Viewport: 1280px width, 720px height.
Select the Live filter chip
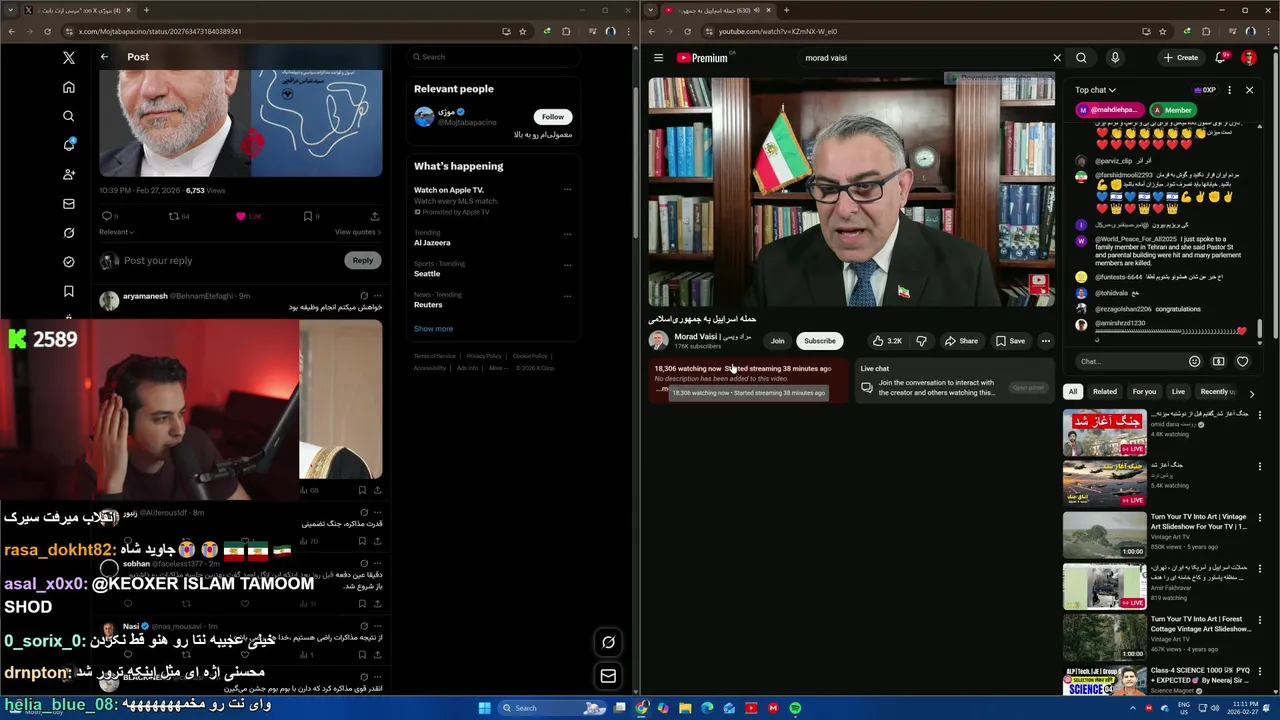tap(1178, 392)
